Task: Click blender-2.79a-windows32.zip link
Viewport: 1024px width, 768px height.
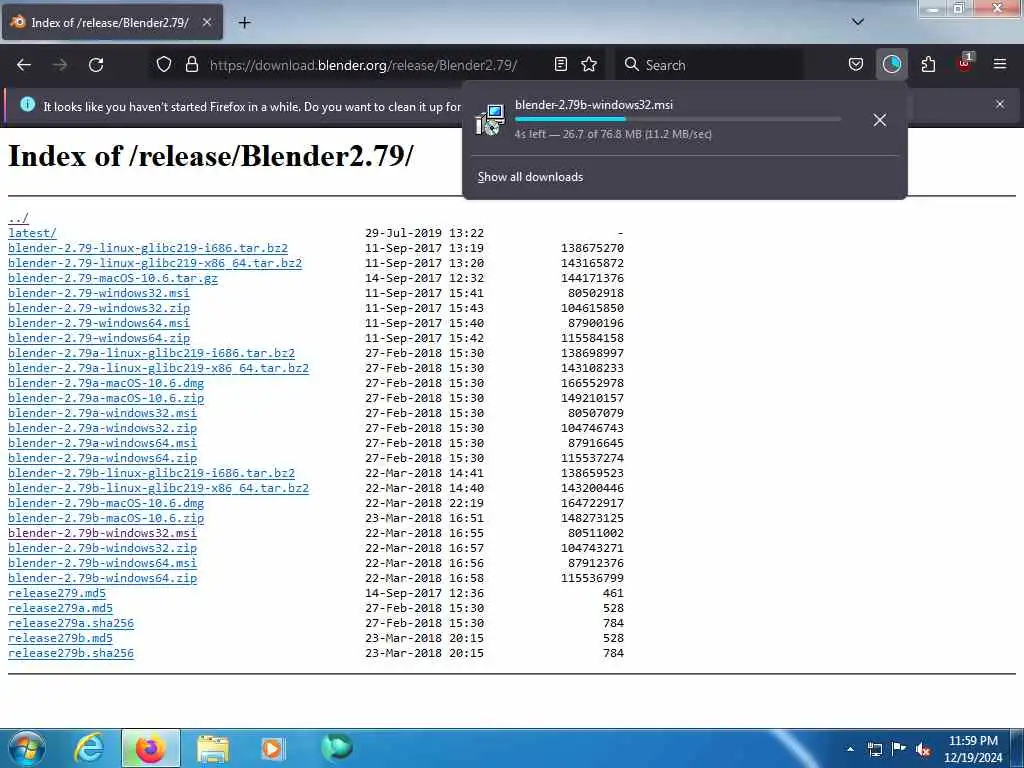Action: pos(103,428)
